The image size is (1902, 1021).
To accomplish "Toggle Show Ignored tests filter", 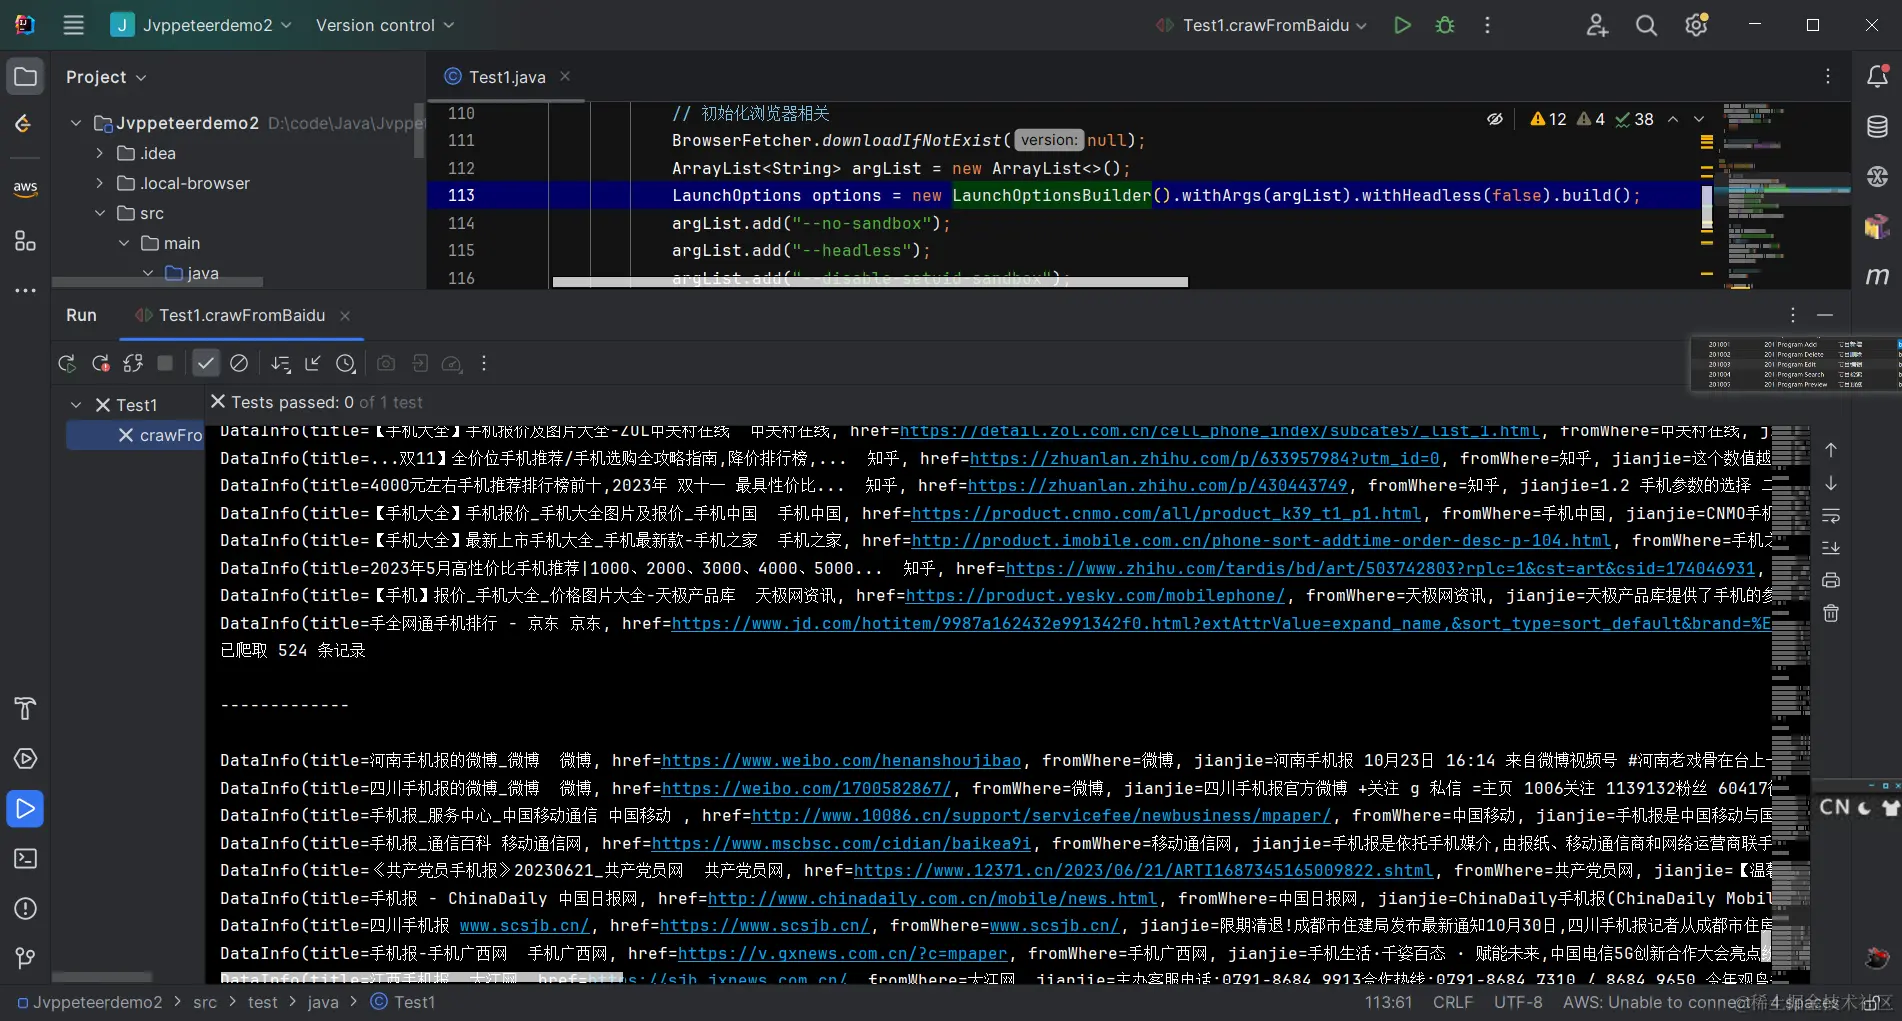I will click(x=239, y=363).
